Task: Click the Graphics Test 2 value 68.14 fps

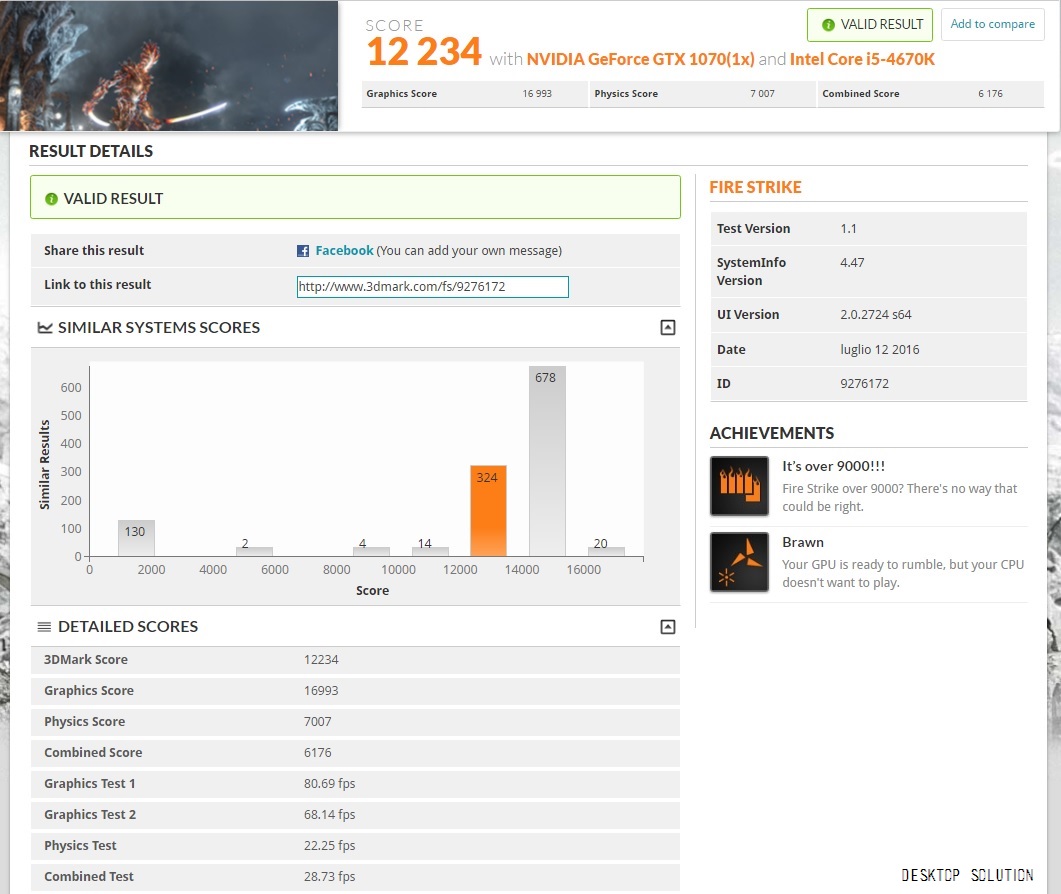Action: pos(330,815)
